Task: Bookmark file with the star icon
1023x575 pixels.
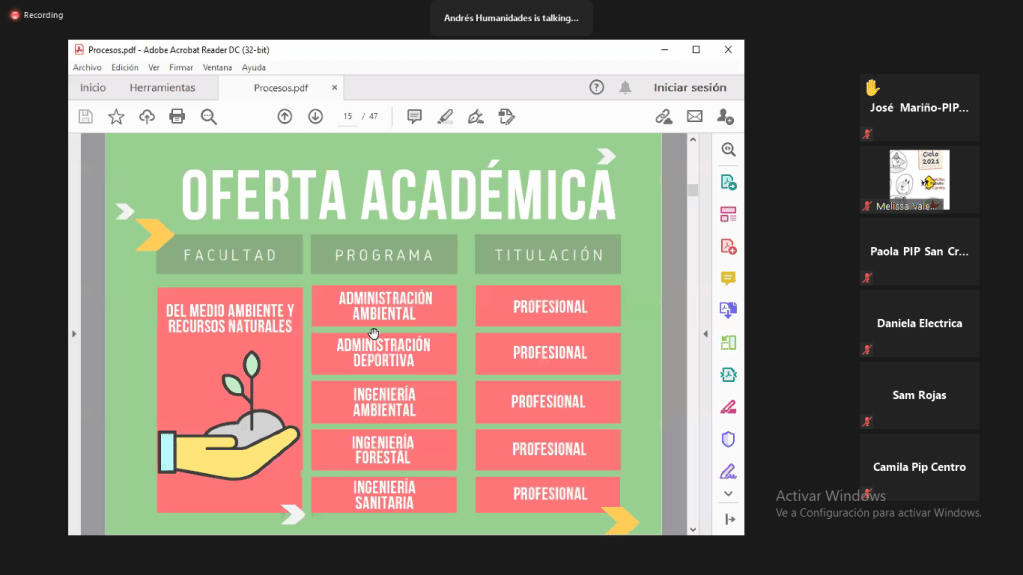Action: [116, 117]
